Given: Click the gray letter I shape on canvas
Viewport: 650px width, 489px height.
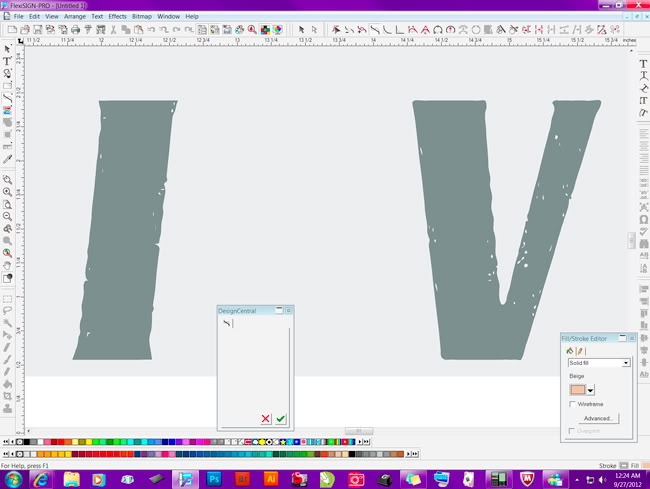Looking at the screenshot, I should click(124, 228).
